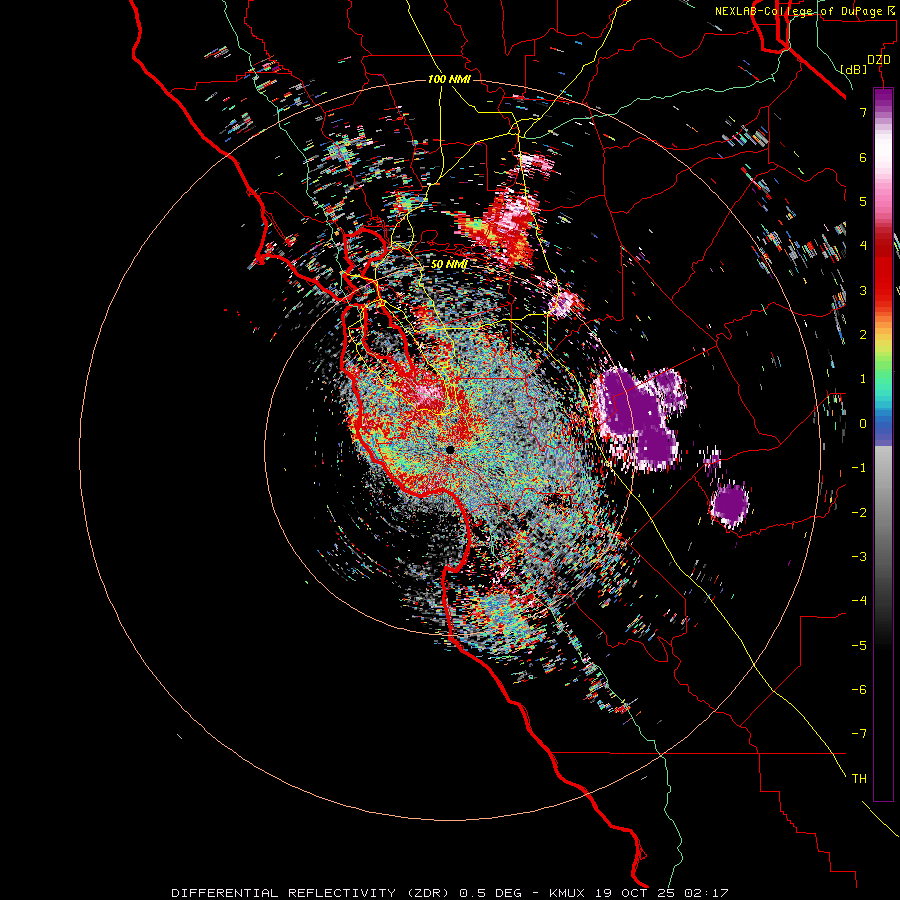Click the '3' tick label on the scale
The image size is (900, 900).
[x=863, y=290]
